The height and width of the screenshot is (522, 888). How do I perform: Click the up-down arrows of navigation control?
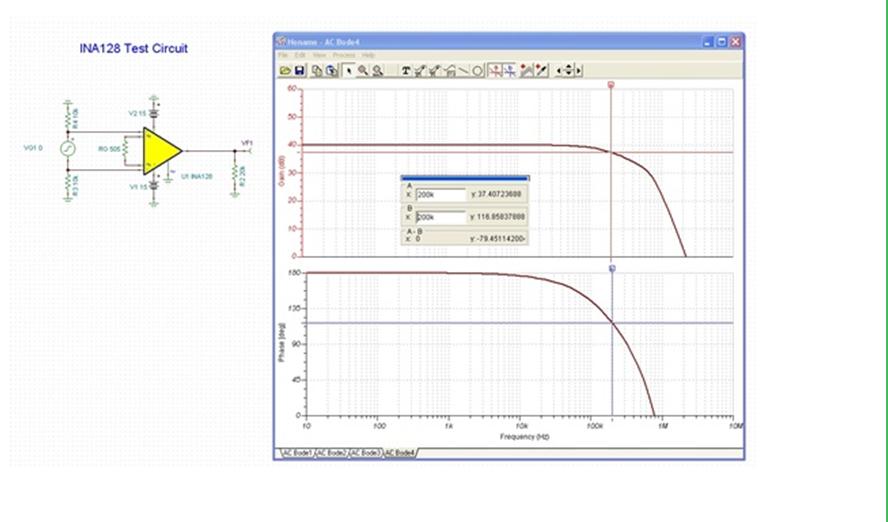click(569, 71)
